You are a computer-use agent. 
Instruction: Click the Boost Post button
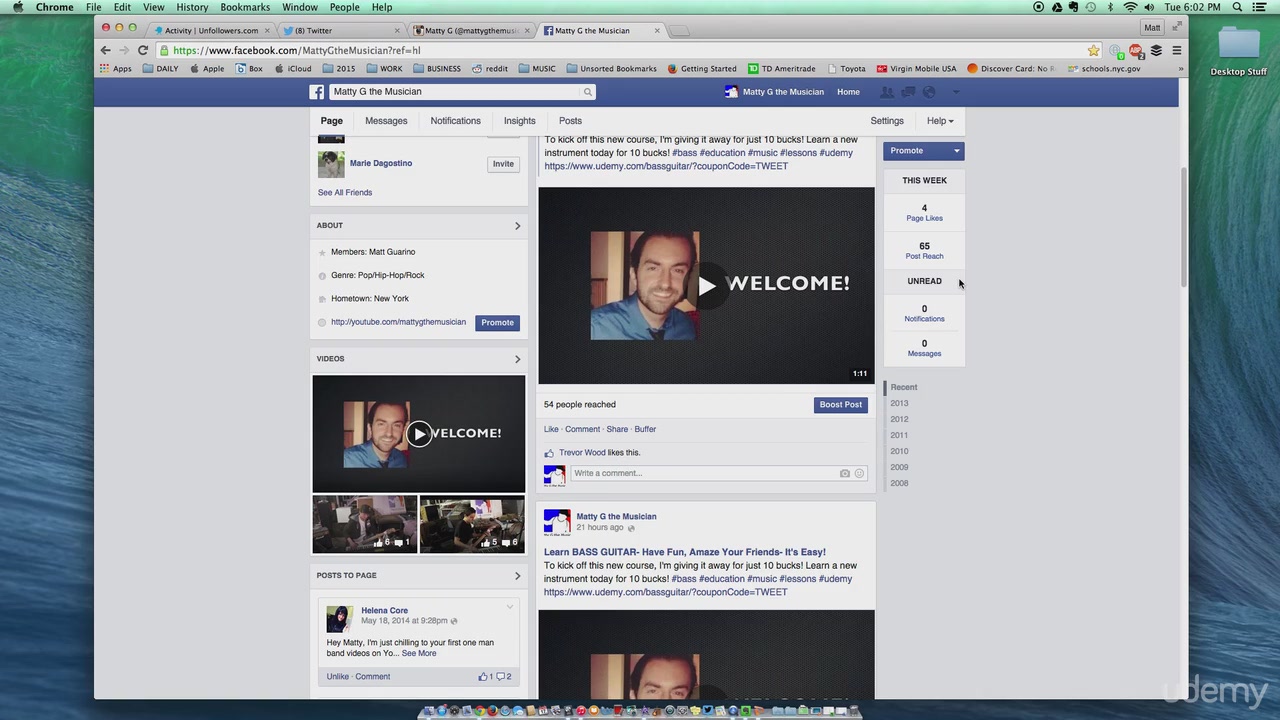pos(840,405)
